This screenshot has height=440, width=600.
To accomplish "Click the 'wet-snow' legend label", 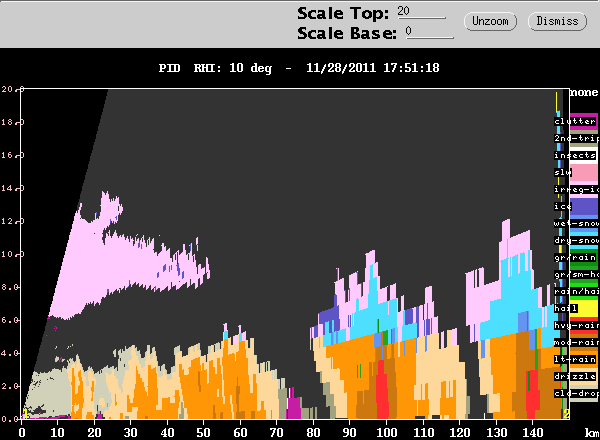I will (x=576, y=223).
